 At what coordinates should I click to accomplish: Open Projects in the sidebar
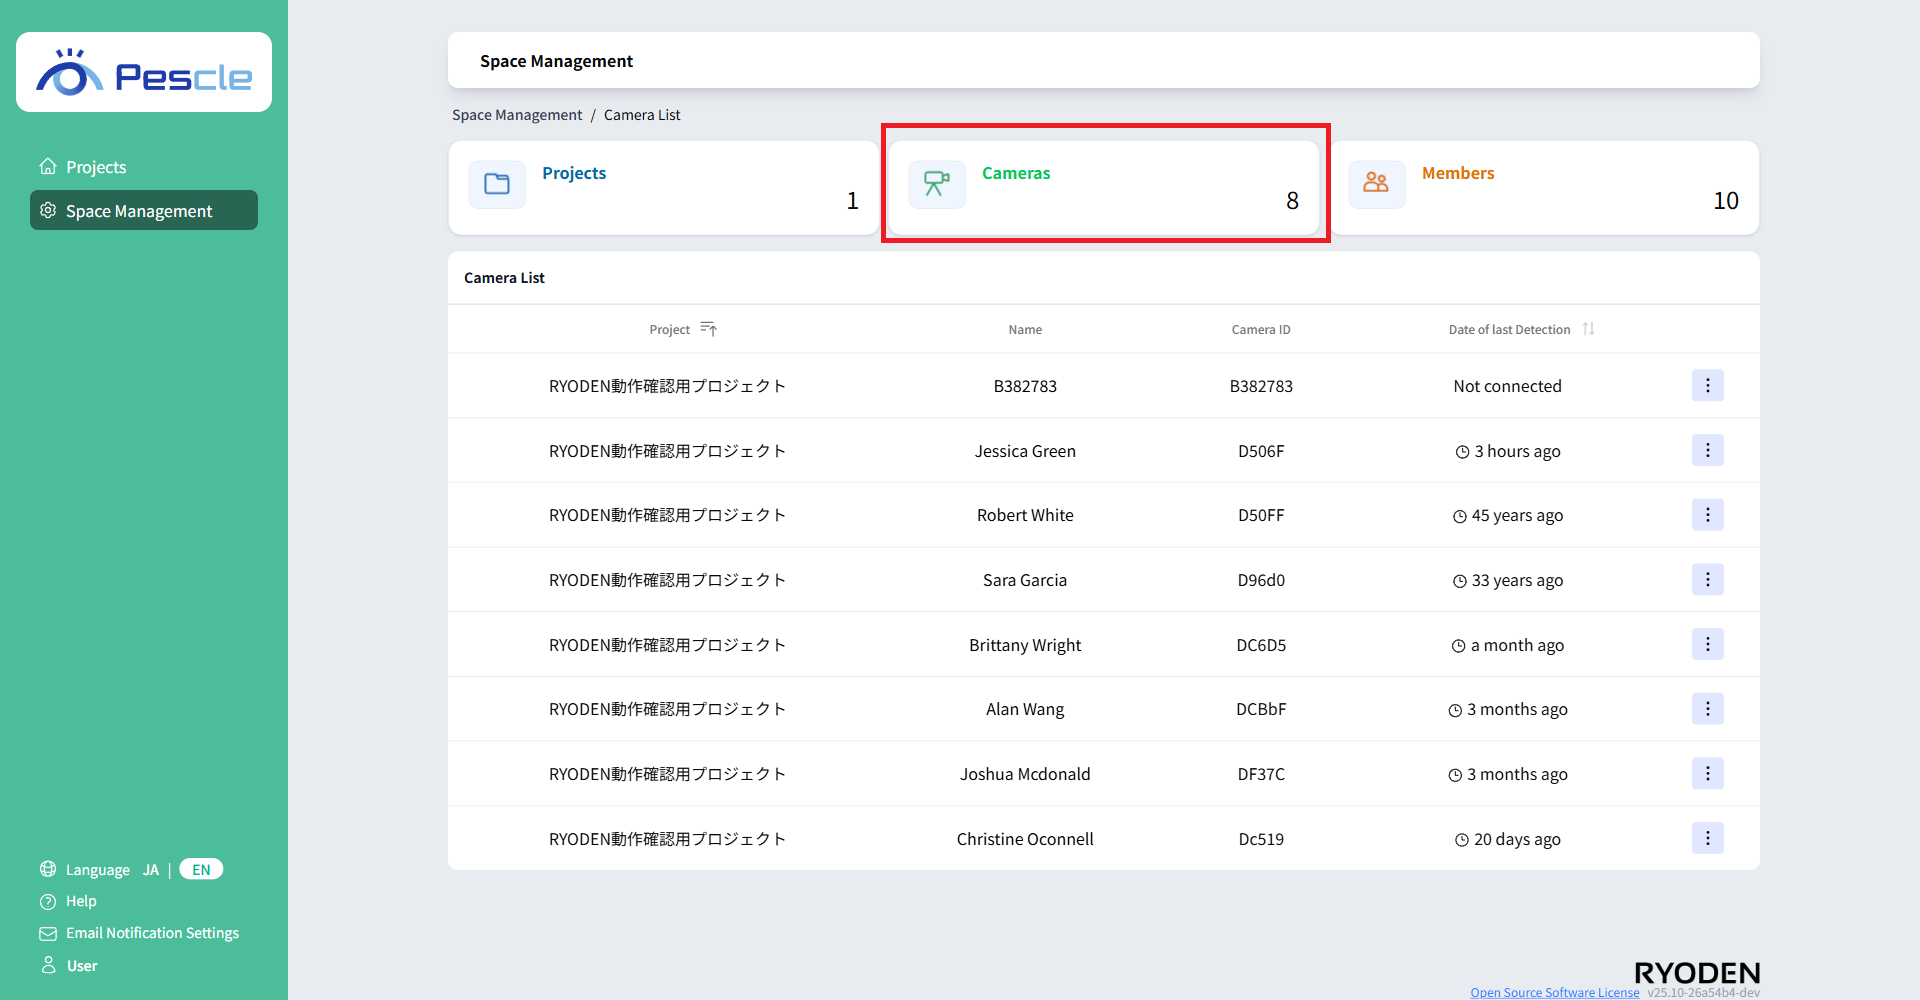[x=96, y=167]
